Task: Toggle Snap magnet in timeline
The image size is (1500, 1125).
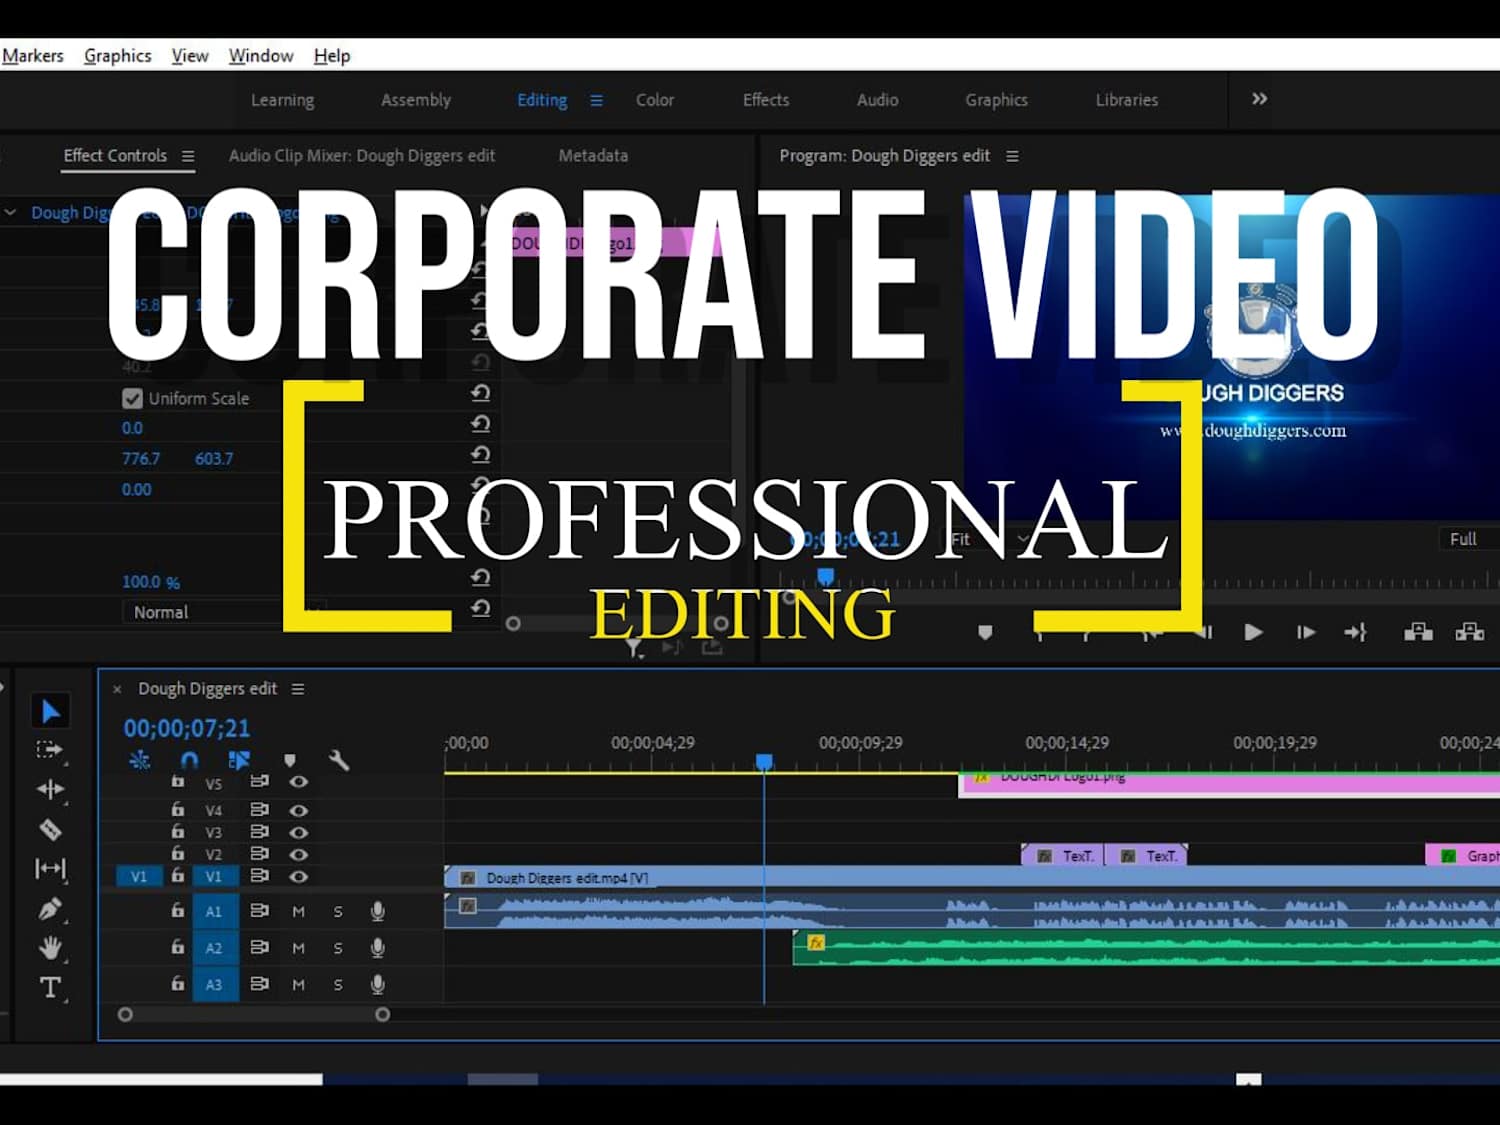Action: 189,760
